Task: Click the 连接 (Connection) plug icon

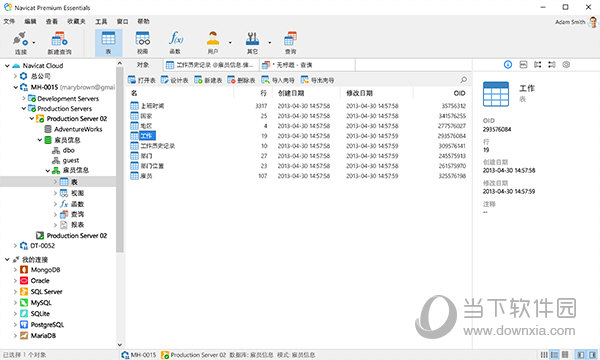Action: (20, 39)
